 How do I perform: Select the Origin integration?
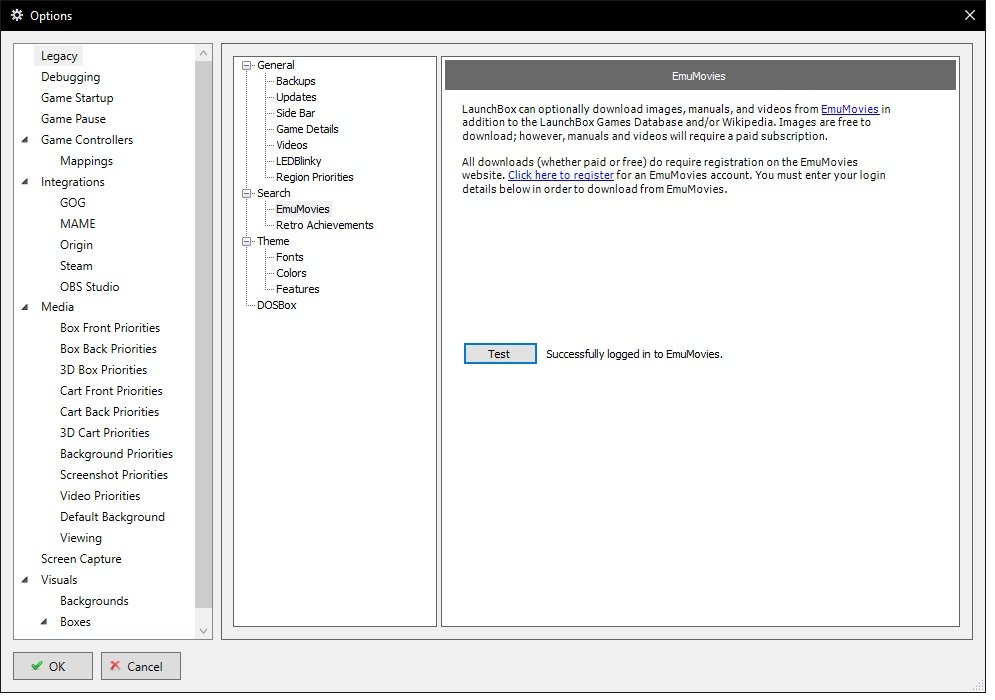point(76,244)
